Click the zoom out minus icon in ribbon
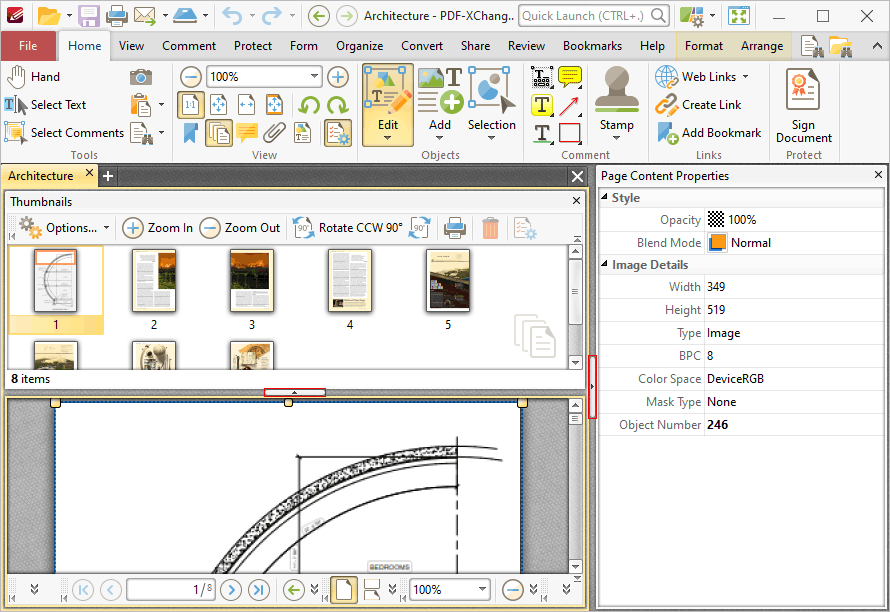This screenshot has width=890, height=612. coord(191,77)
